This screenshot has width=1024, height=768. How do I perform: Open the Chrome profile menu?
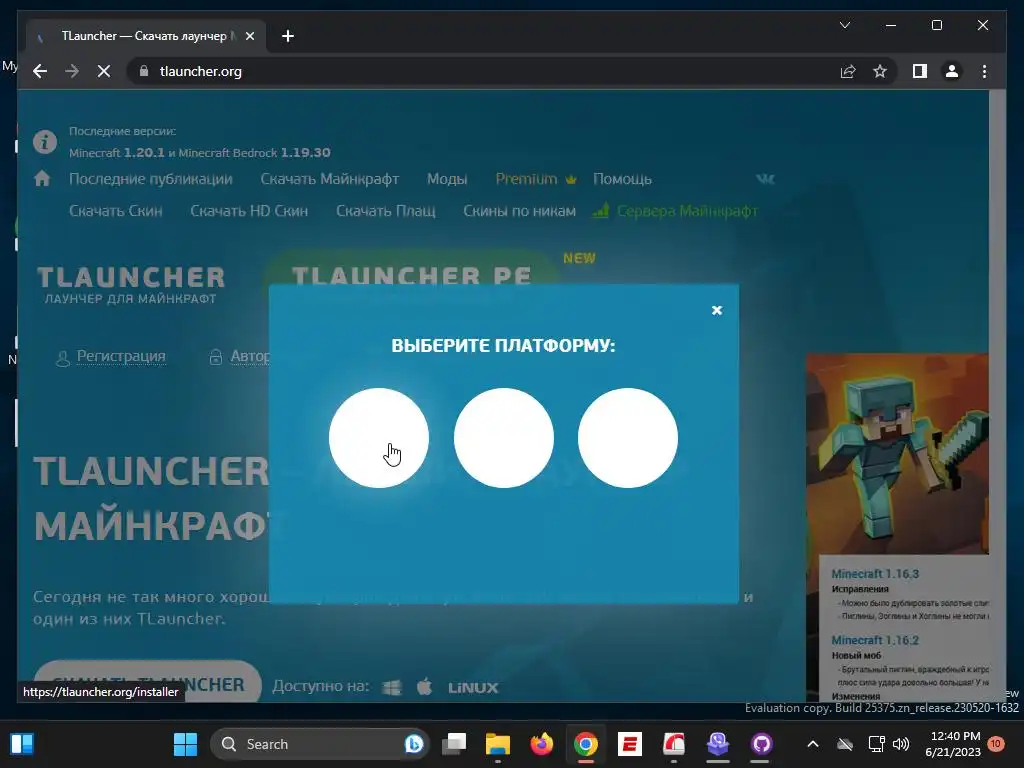tap(952, 71)
